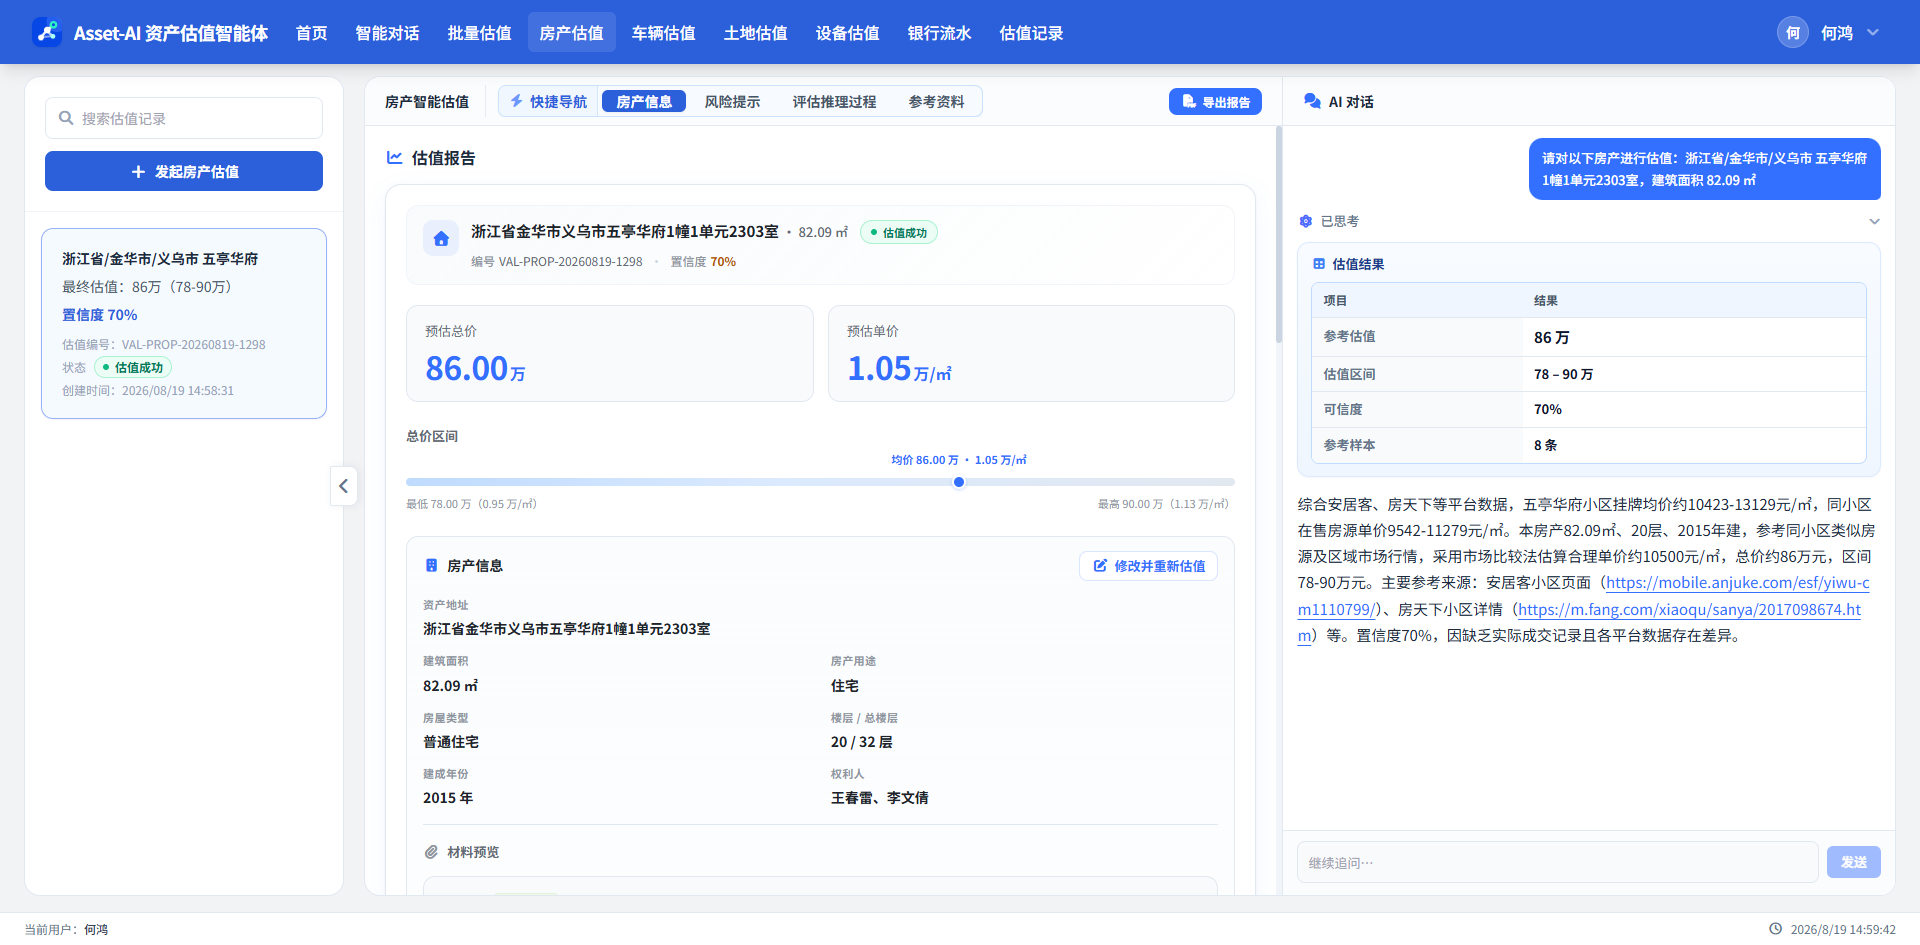Screen dimensions: 1920x945
Task: Switch to 参考资料 tab
Action: (x=936, y=101)
